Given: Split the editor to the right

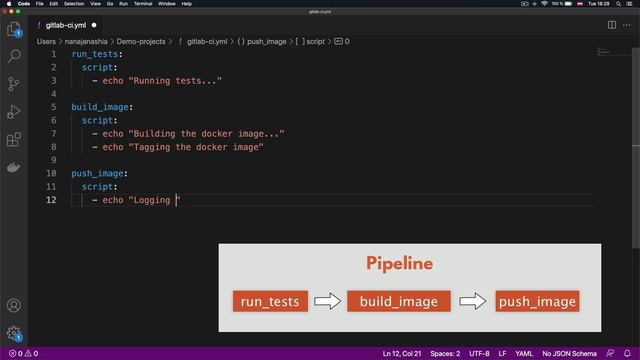Looking at the screenshot, I should point(611,25).
